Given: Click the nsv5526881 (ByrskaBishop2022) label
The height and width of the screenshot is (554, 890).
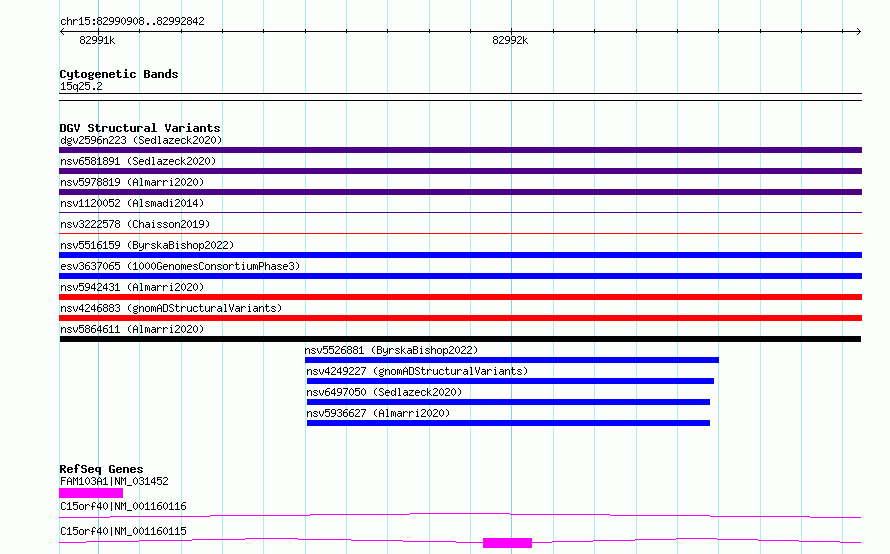Looking at the screenshot, I should (x=391, y=350).
